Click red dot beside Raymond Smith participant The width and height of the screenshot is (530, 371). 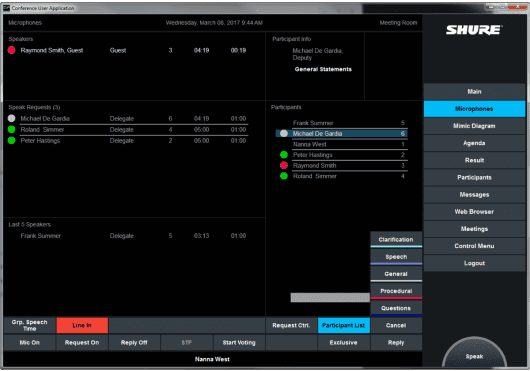tap(284, 165)
